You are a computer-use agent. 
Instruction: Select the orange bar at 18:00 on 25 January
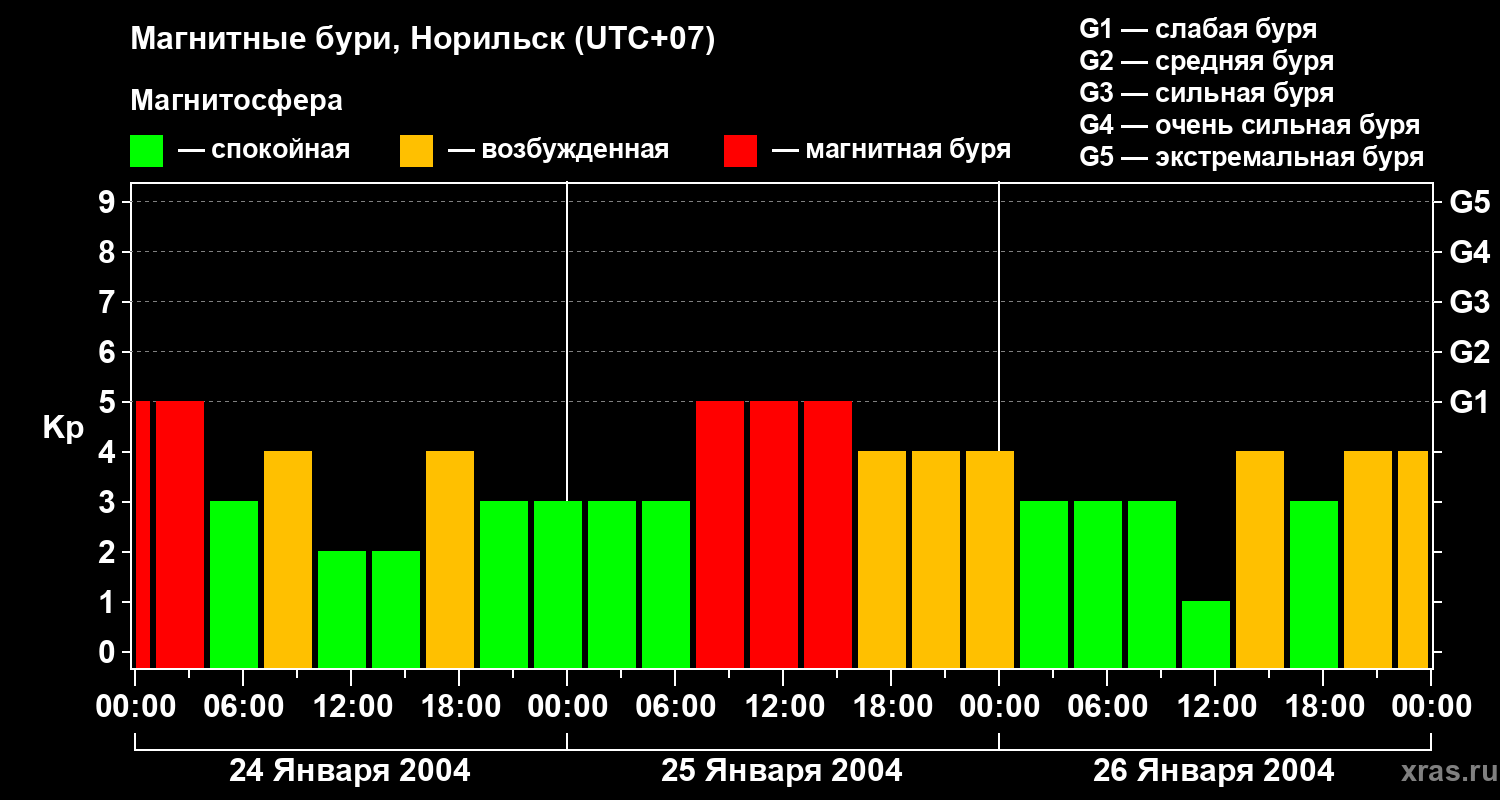click(882, 559)
